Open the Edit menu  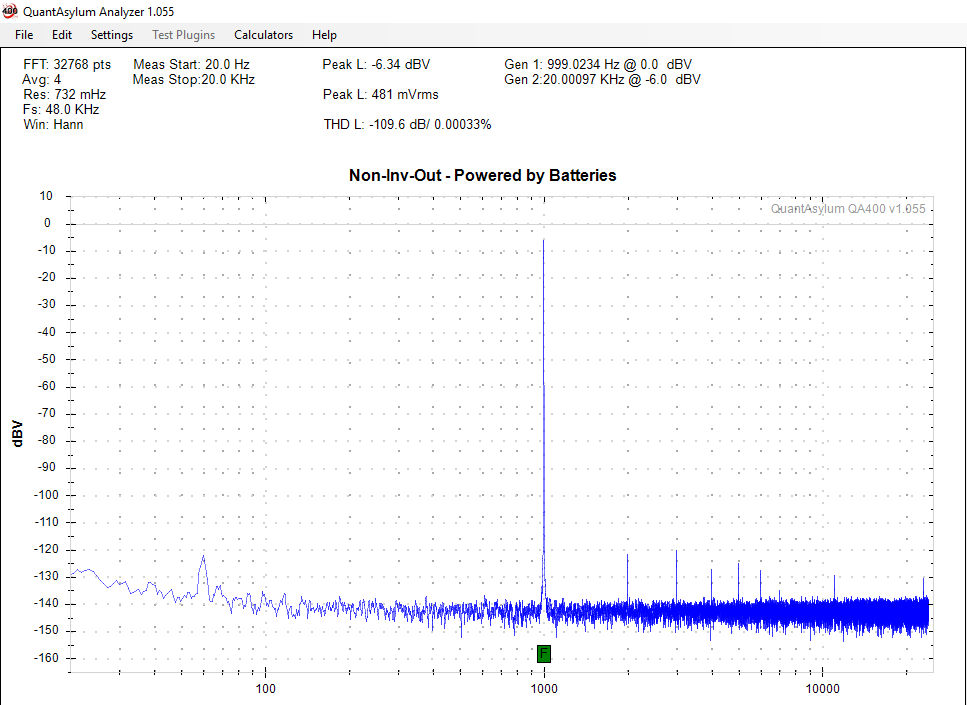(x=62, y=35)
